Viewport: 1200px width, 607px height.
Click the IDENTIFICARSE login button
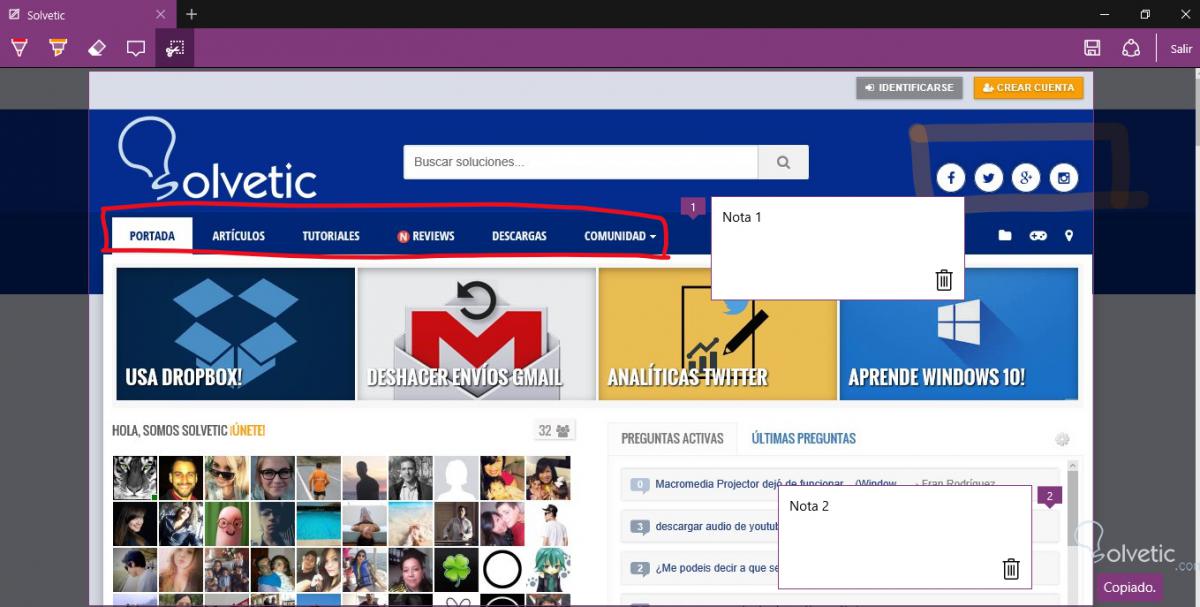(x=909, y=88)
